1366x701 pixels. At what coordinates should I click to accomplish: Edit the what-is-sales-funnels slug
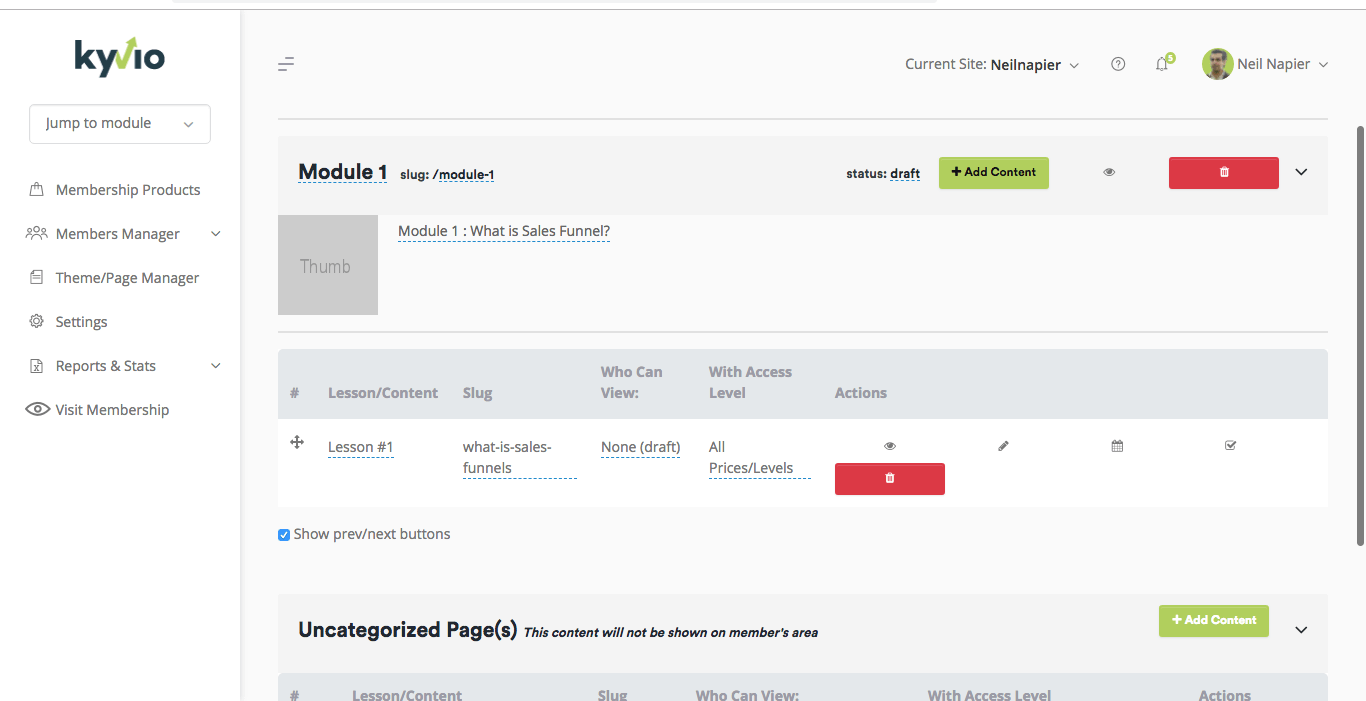pos(519,457)
